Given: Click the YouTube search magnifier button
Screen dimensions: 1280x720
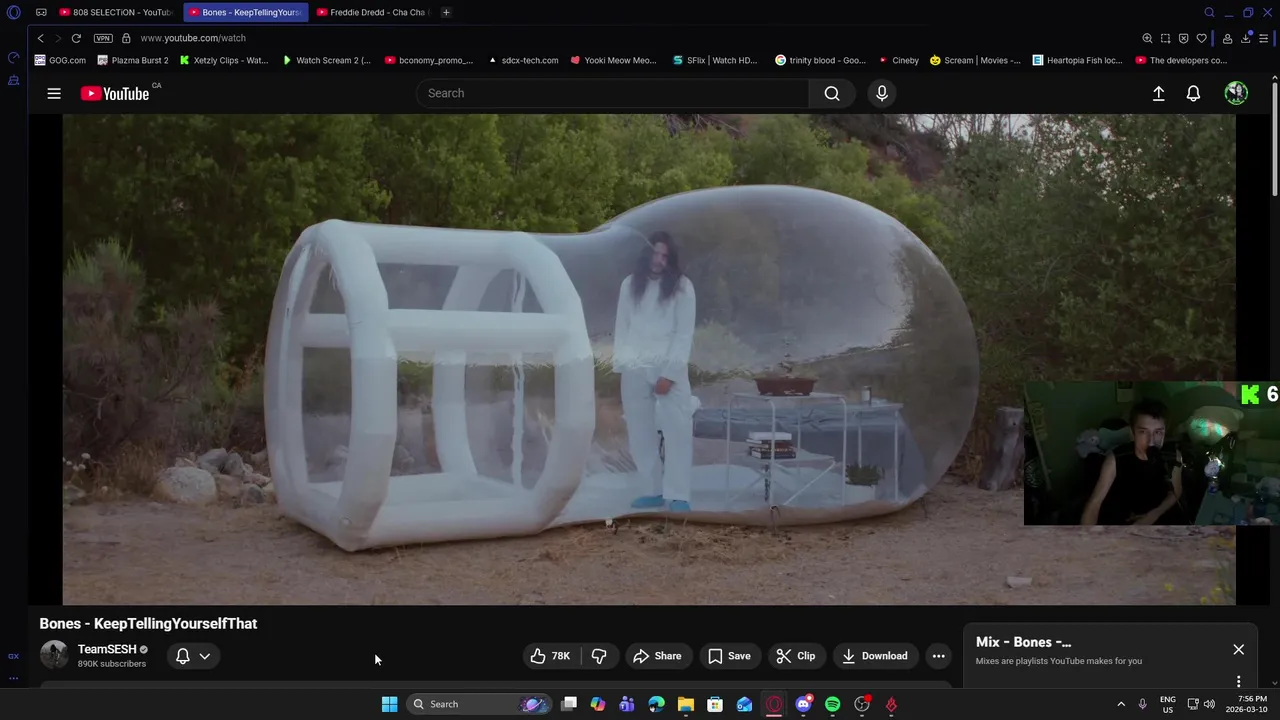Looking at the screenshot, I should 832,93.
